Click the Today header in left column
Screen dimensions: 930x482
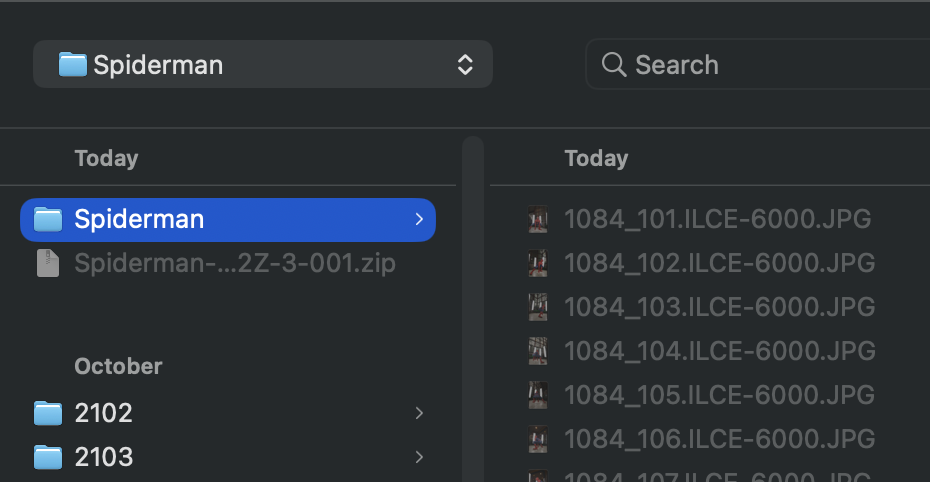click(x=106, y=158)
